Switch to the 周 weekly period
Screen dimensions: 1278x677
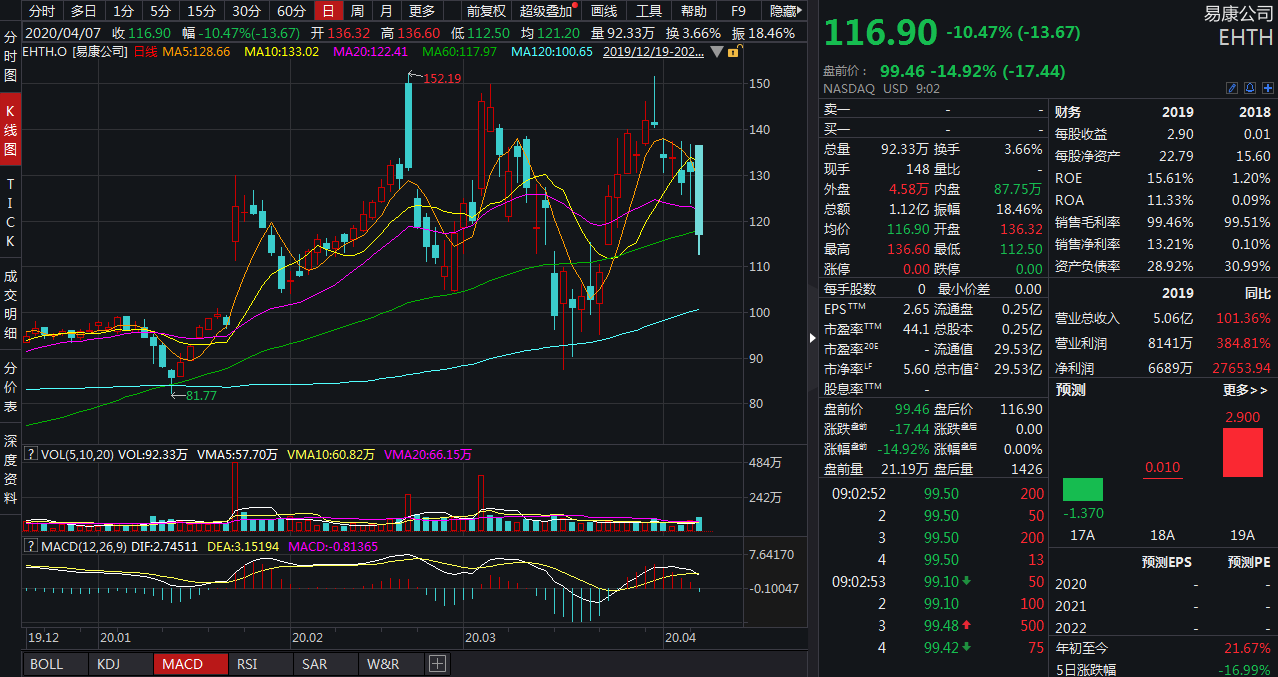tap(357, 11)
